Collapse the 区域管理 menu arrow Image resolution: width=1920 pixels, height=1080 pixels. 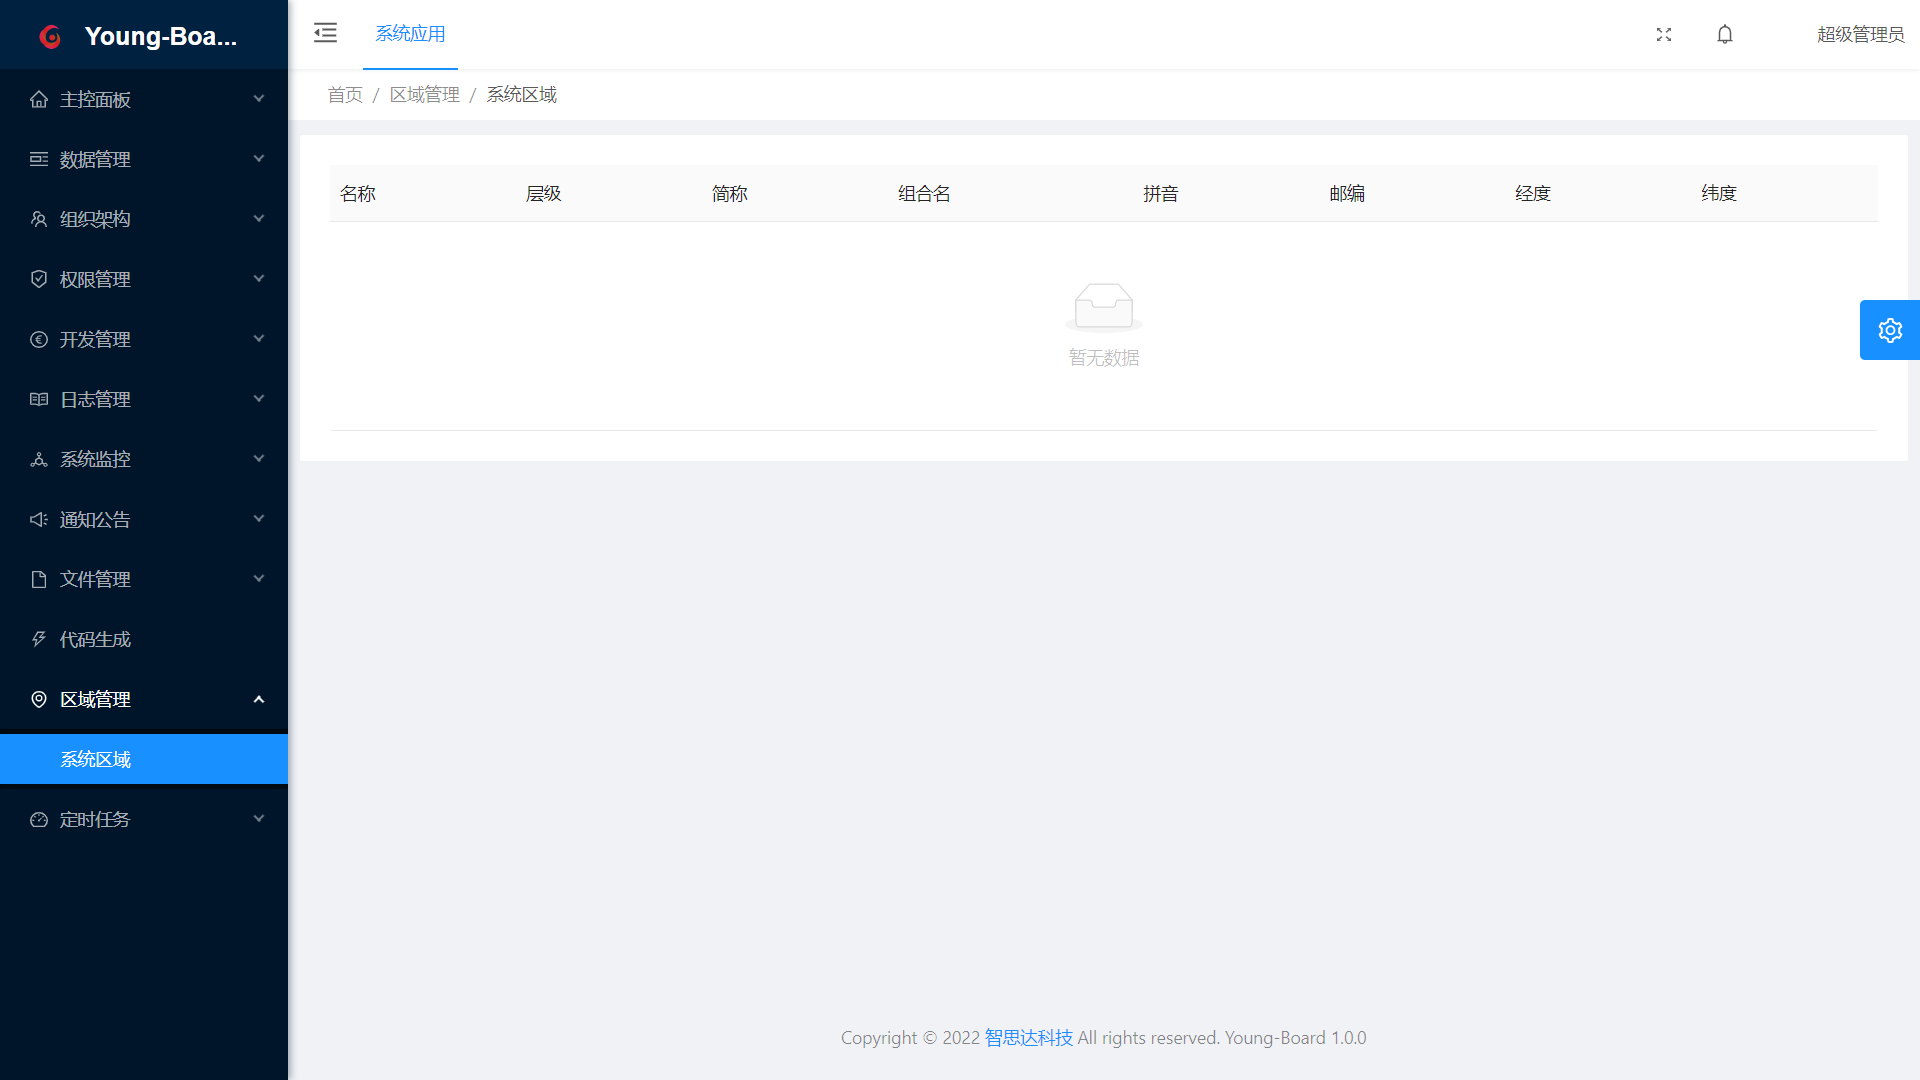[259, 699]
